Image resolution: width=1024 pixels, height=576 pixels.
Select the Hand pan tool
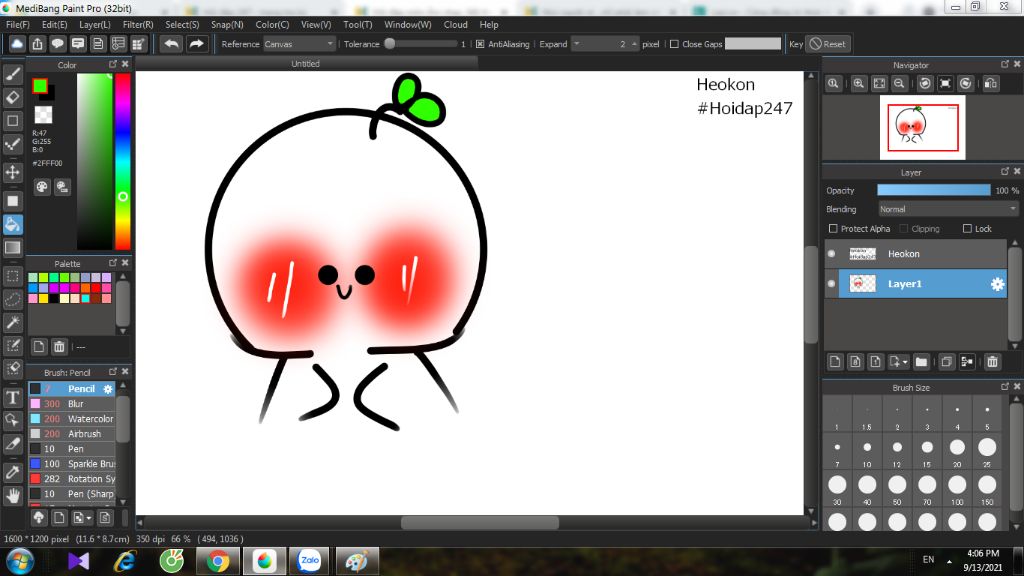pyautogui.click(x=12, y=496)
